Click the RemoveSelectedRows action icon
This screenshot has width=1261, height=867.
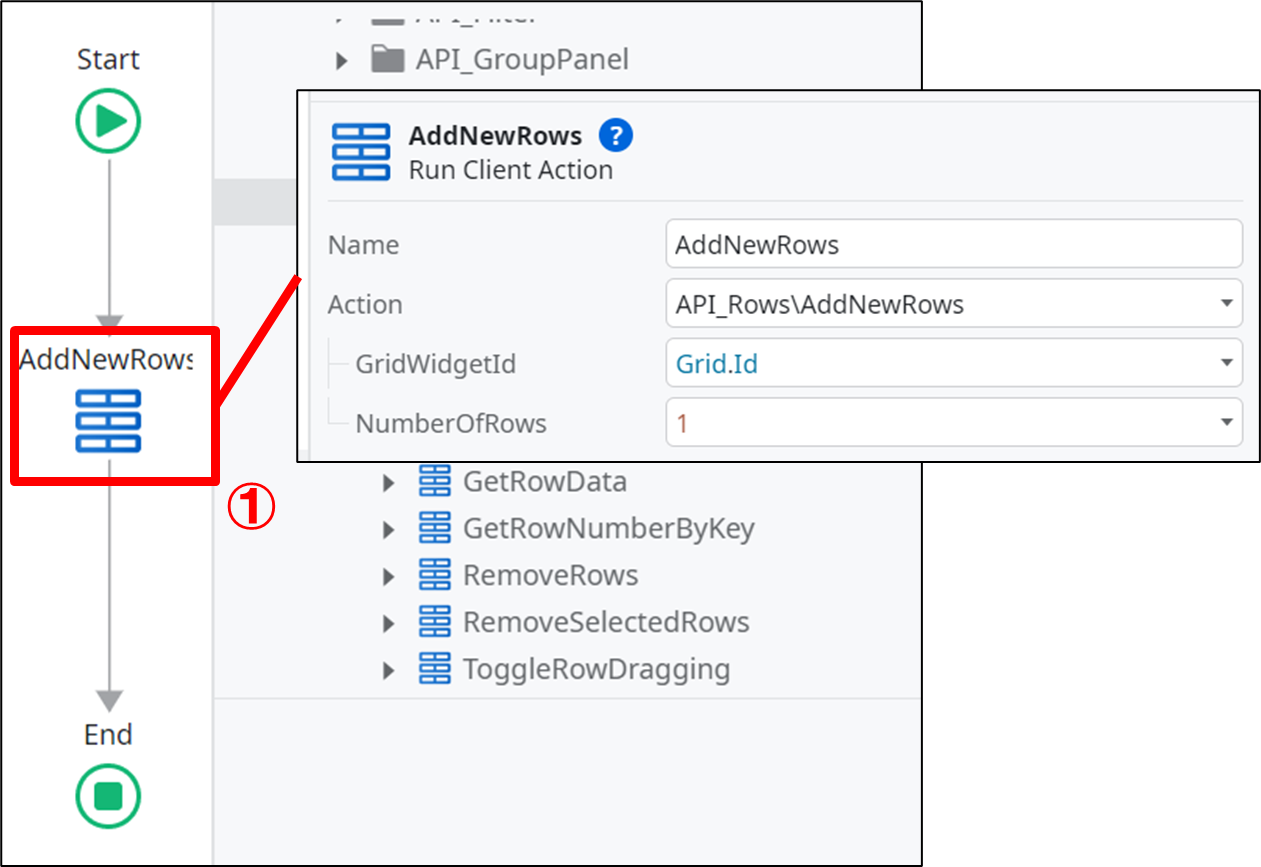click(435, 622)
